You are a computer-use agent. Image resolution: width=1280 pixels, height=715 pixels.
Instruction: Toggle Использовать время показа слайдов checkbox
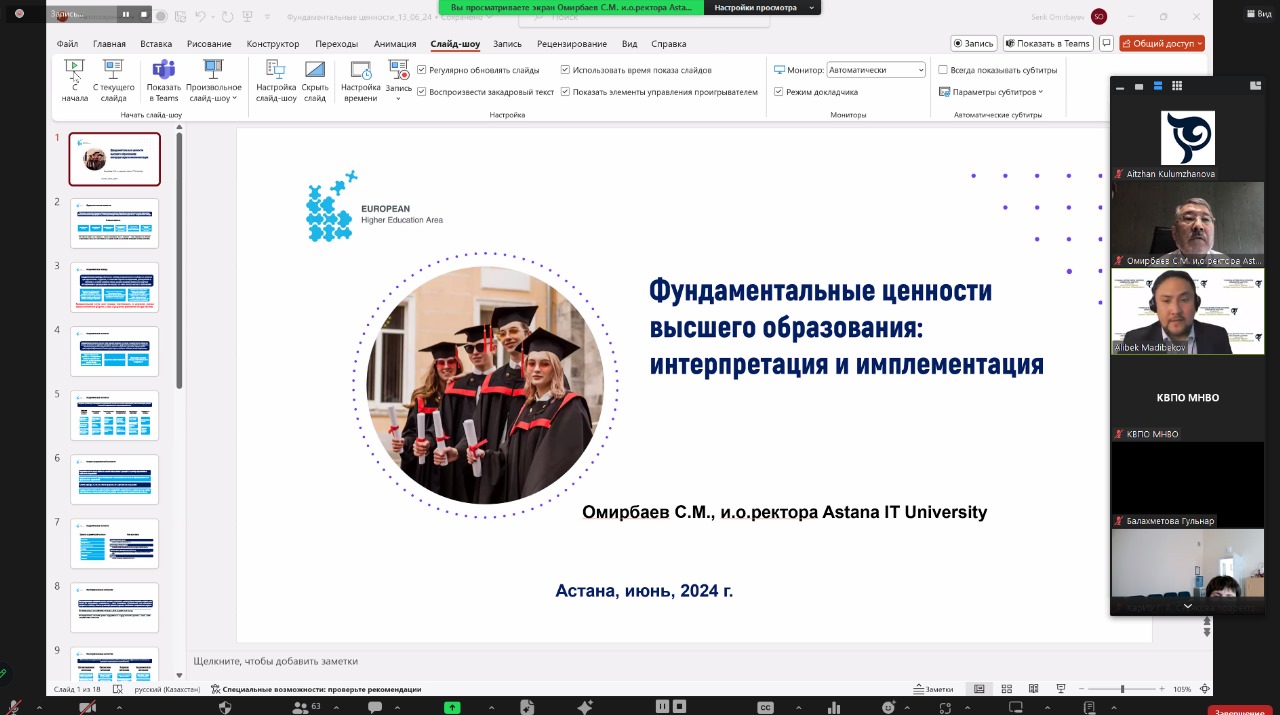pos(565,70)
